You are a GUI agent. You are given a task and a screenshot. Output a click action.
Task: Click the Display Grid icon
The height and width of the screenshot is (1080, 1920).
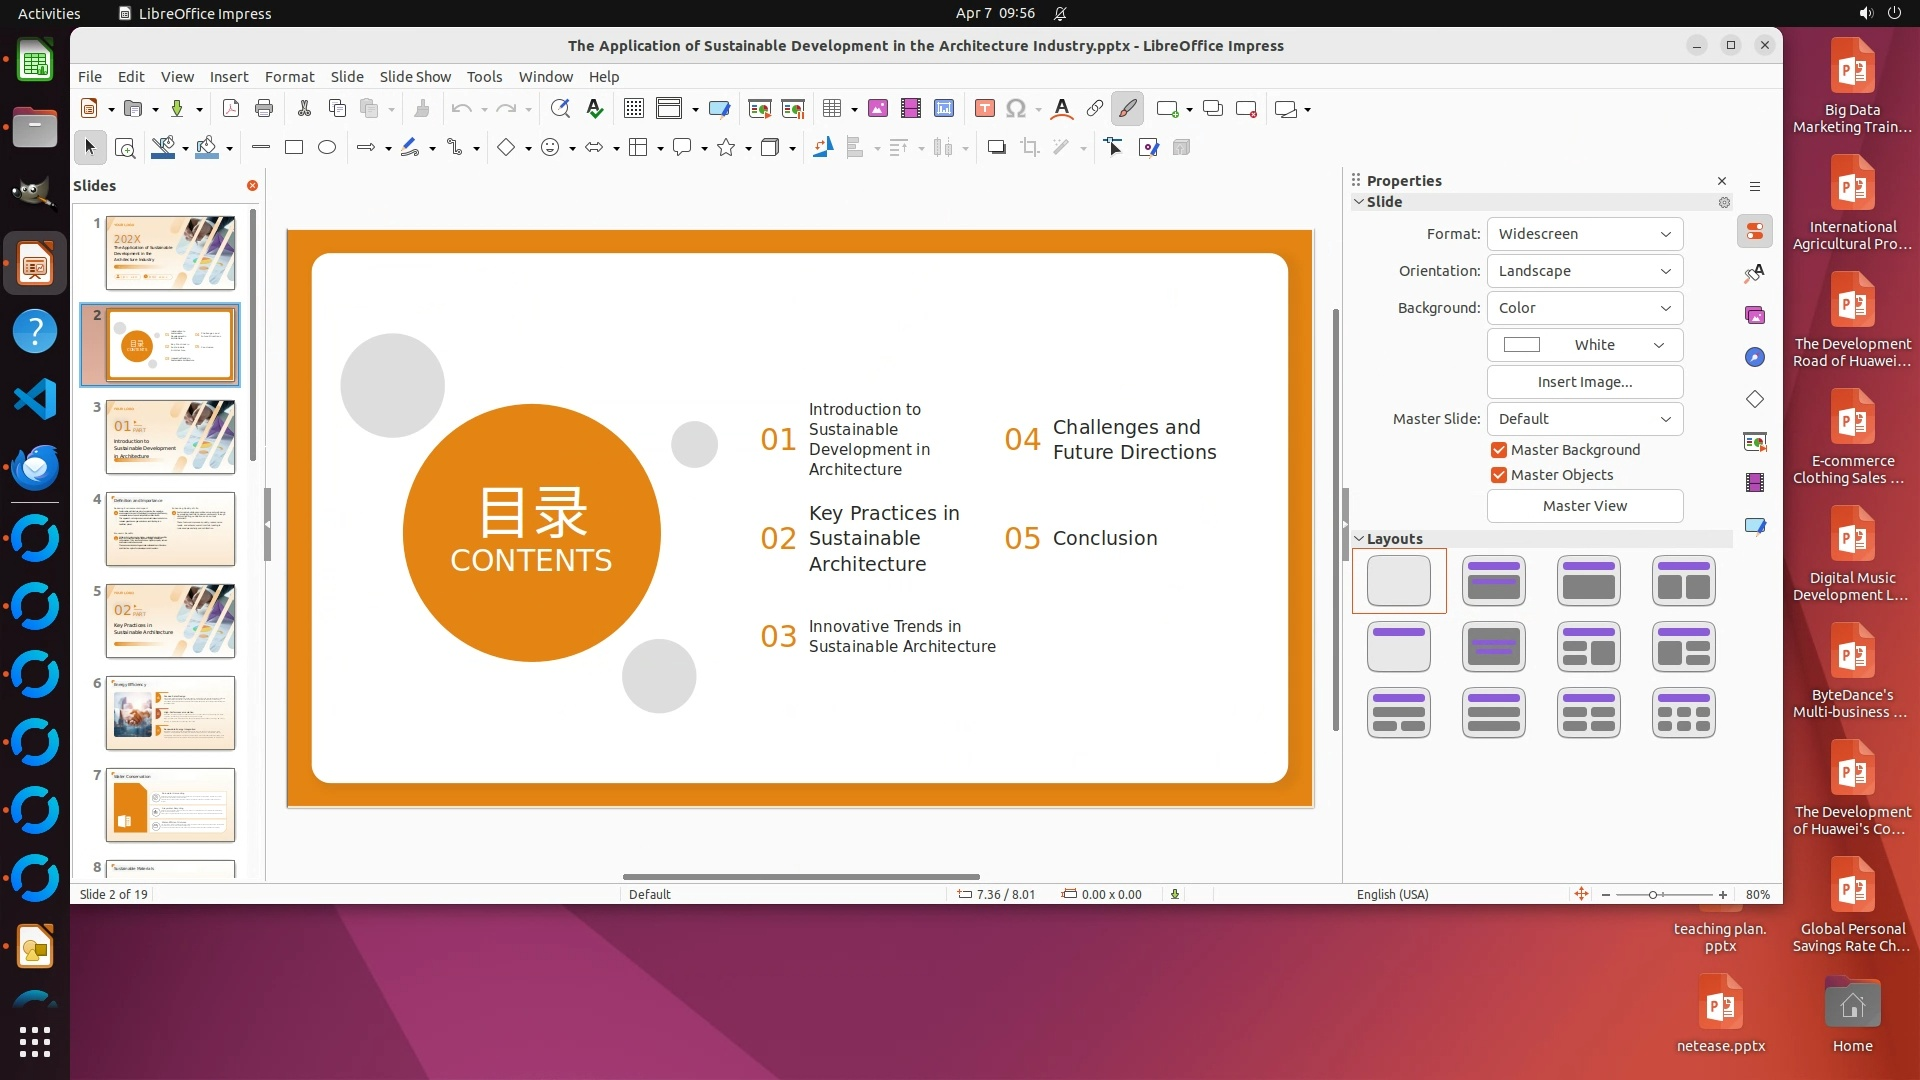point(633,109)
